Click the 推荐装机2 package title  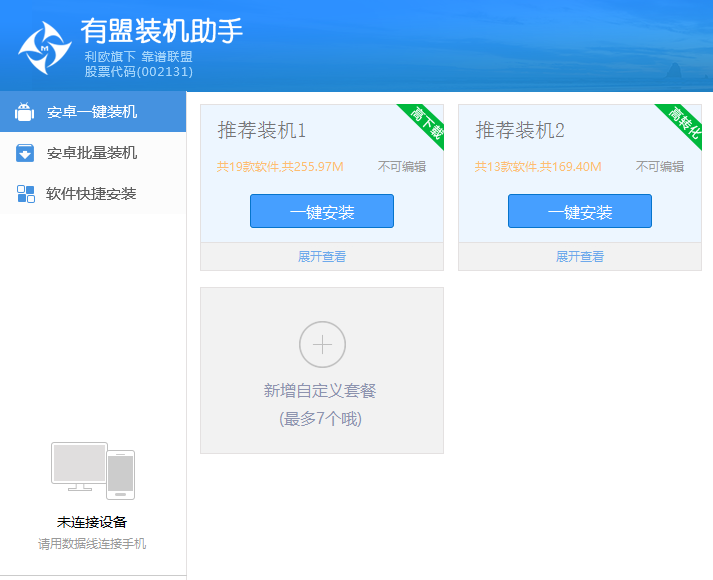520,131
